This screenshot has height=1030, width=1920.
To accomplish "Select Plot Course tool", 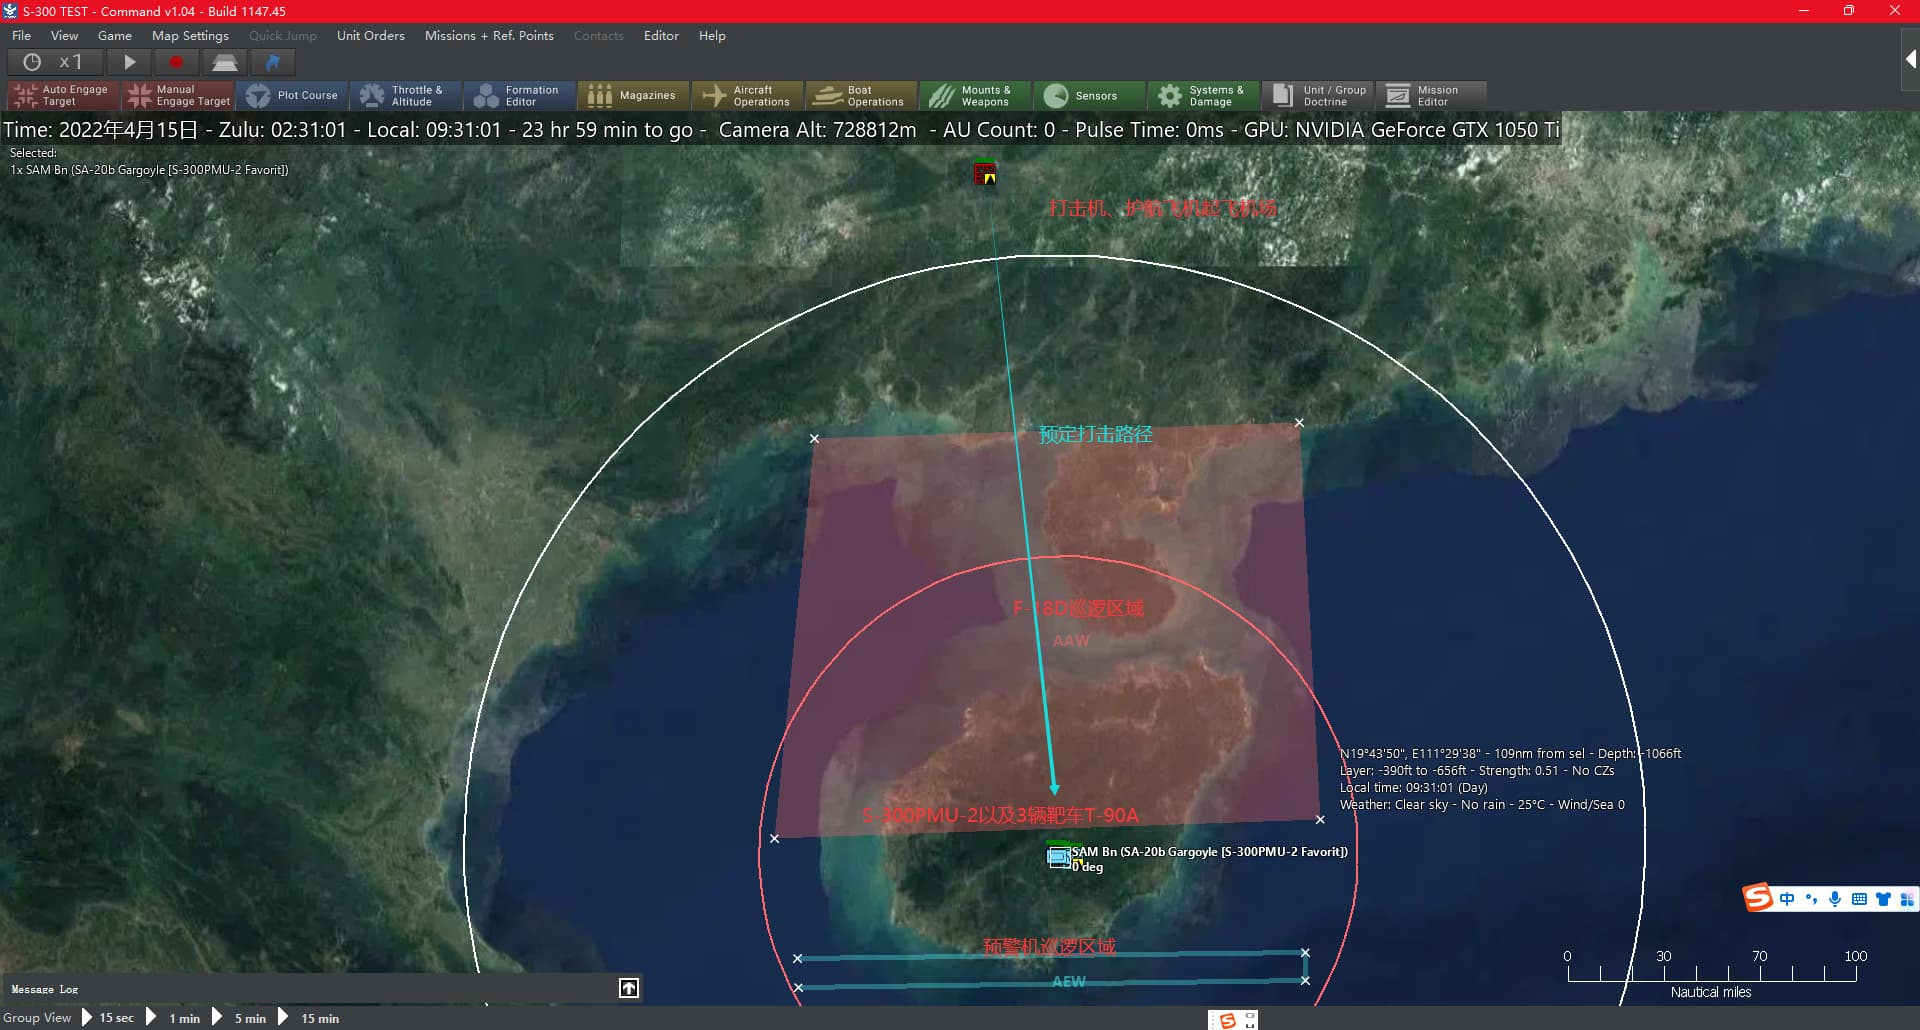I will (x=292, y=96).
